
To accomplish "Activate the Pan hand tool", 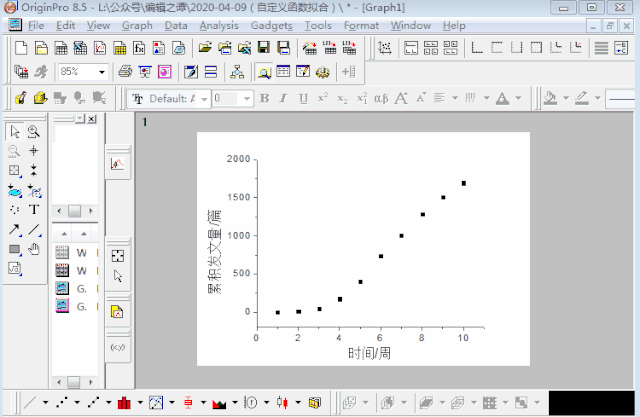I will coord(33,249).
